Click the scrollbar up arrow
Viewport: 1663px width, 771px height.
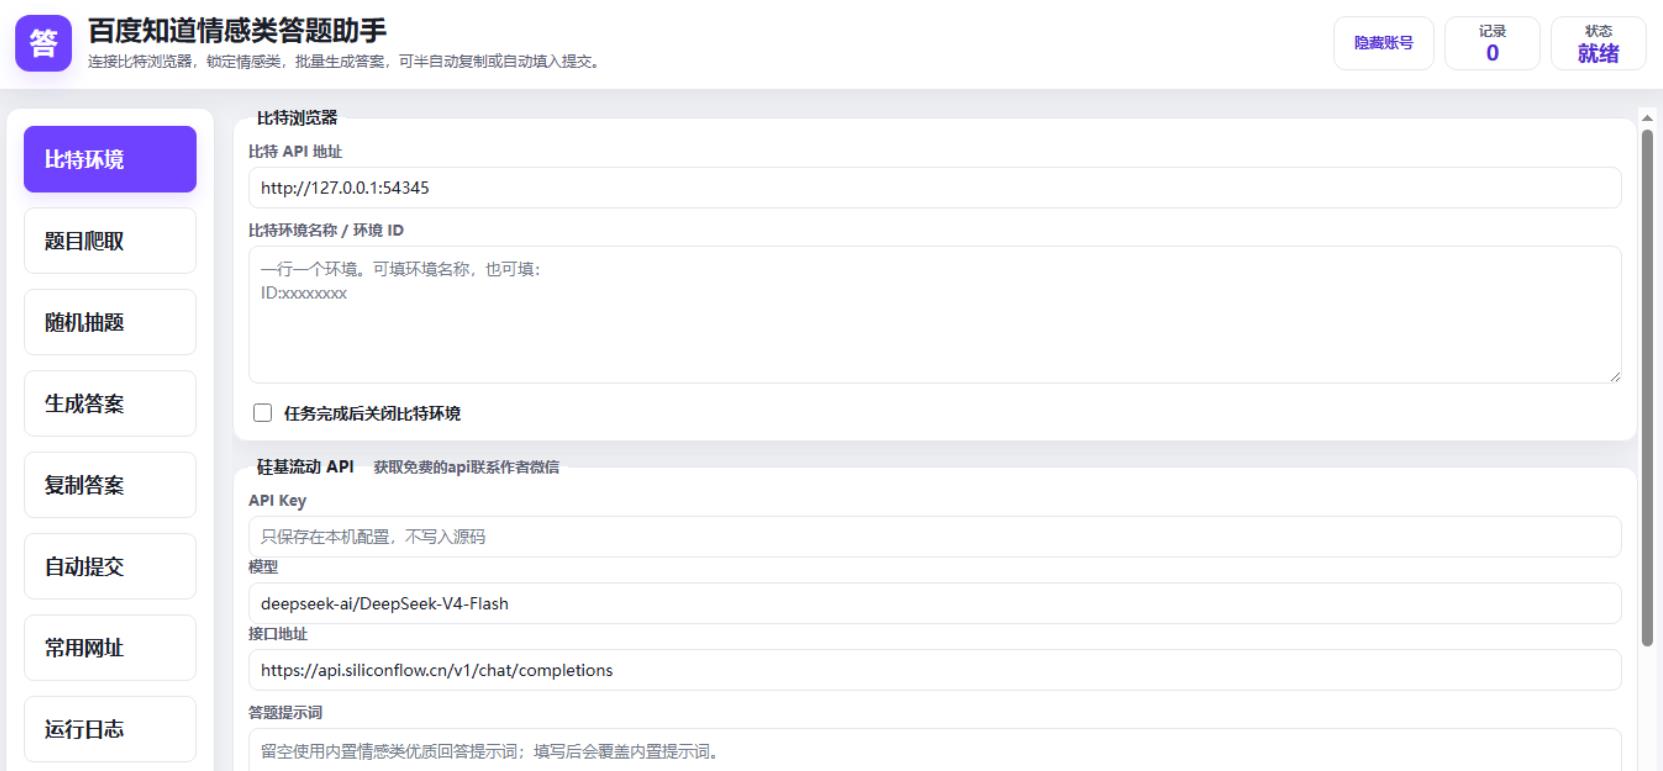pos(1647,118)
